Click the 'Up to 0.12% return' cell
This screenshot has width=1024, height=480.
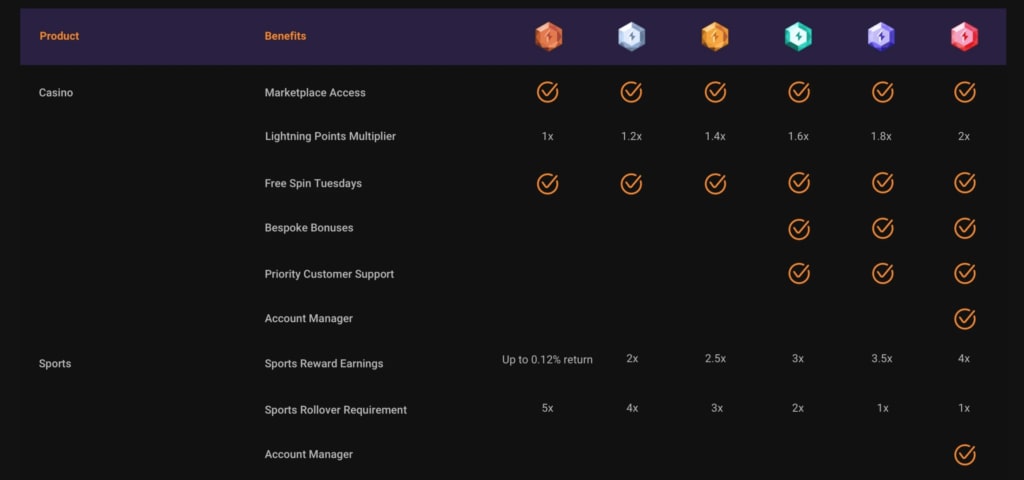coord(547,360)
